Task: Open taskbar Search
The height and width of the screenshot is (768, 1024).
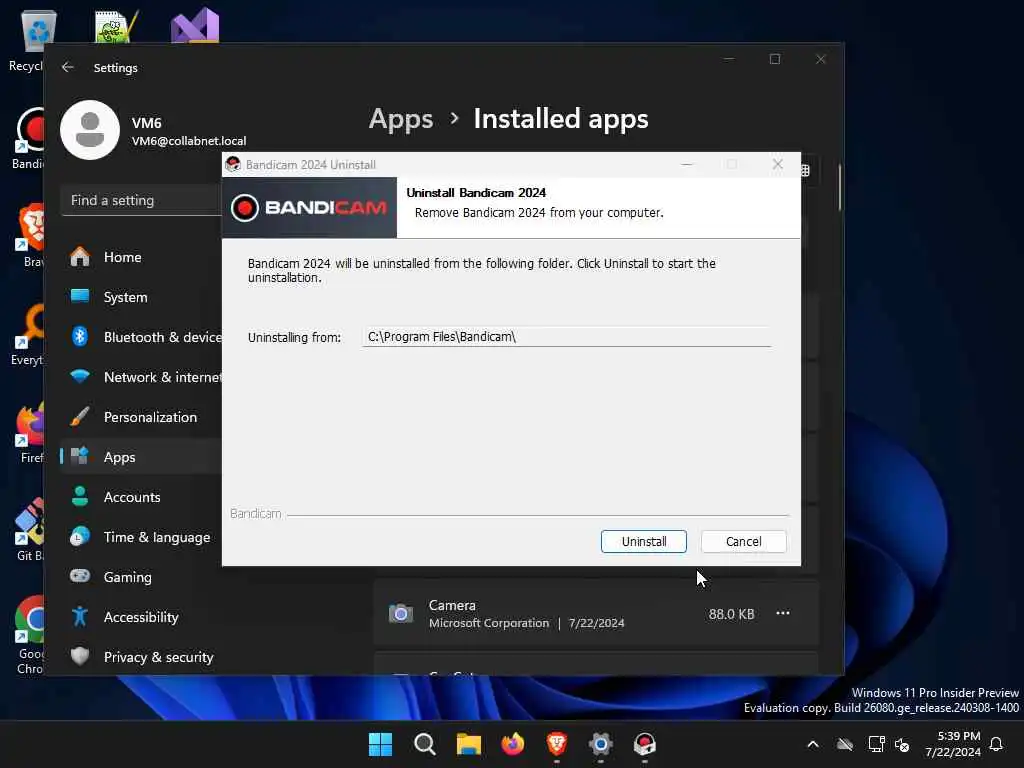Action: (424, 744)
